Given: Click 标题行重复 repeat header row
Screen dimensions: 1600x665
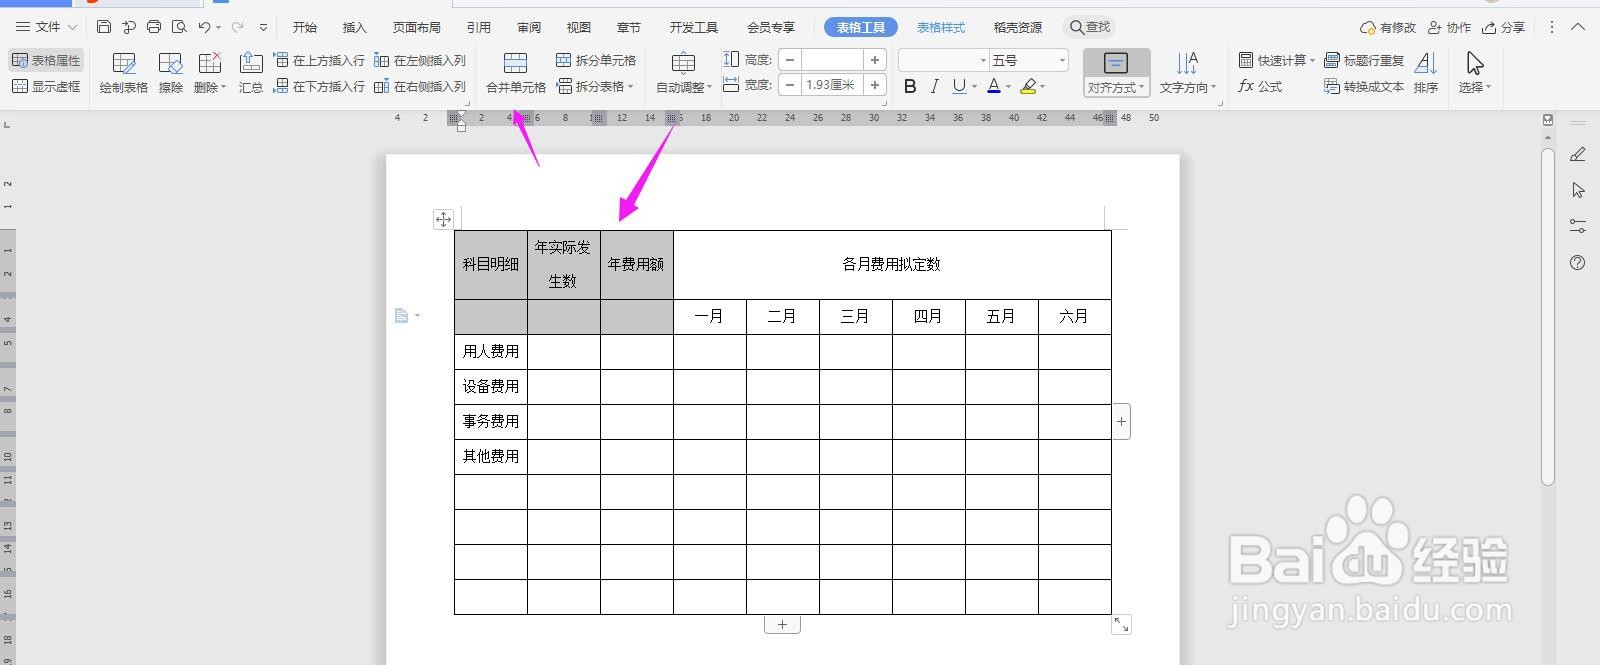Looking at the screenshot, I should click(1364, 60).
